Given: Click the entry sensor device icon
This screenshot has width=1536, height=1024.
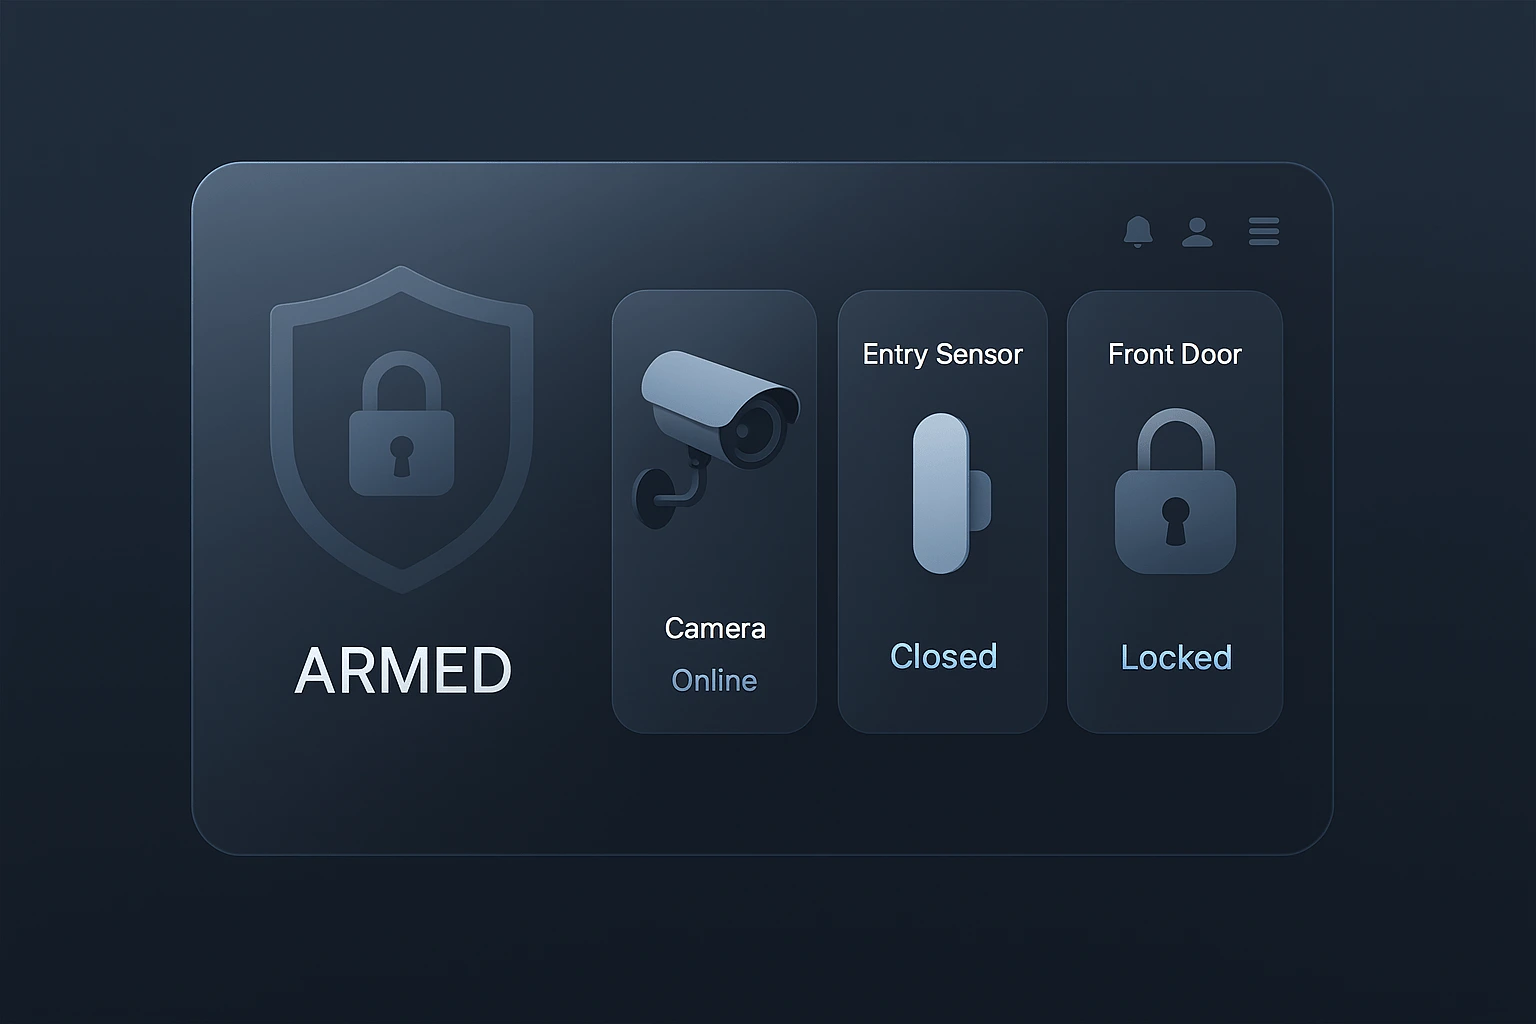Looking at the screenshot, I should (x=951, y=493).
